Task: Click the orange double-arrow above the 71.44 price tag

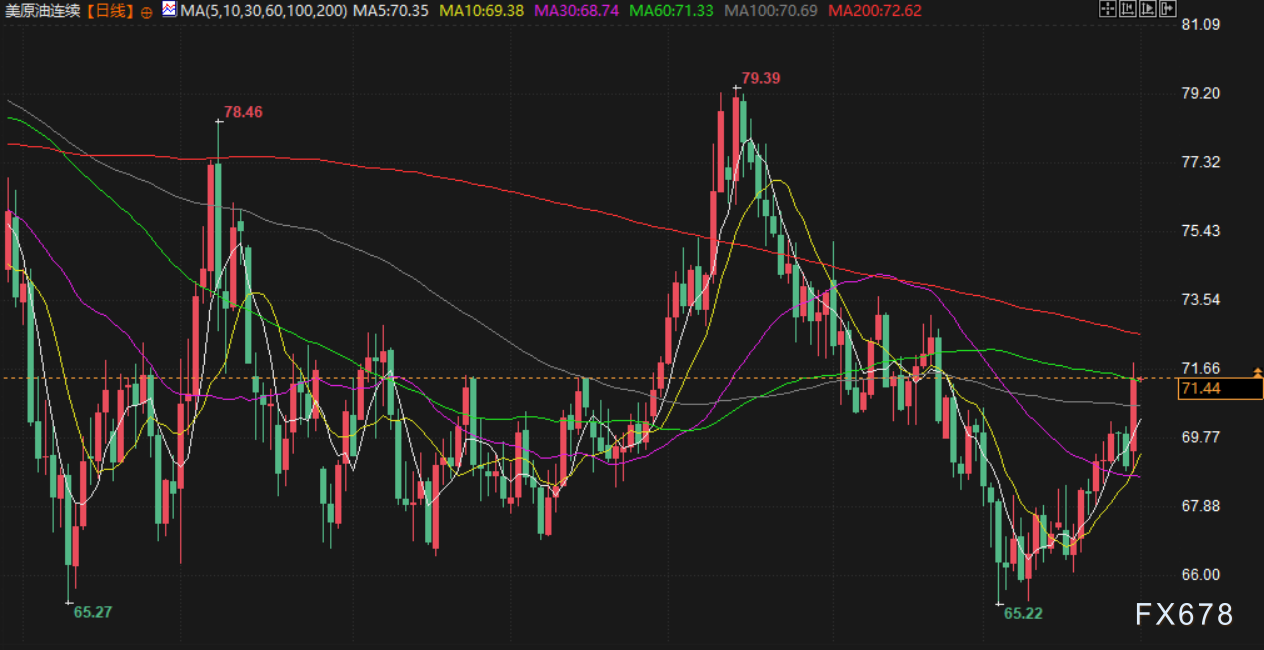Action: point(1257,372)
